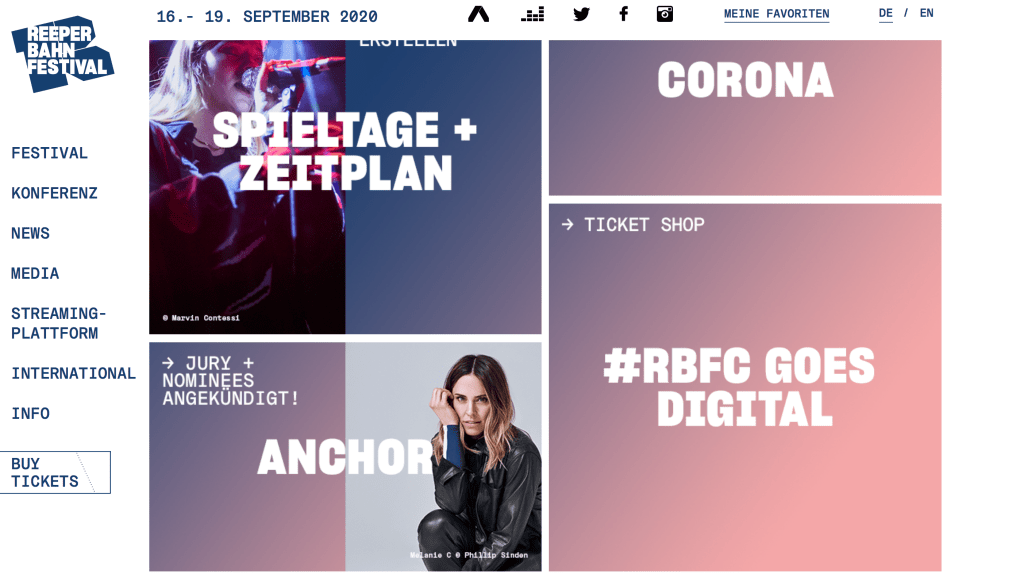Select Konferenz in the sidebar
The height and width of the screenshot is (586, 1024).
[x=55, y=193]
